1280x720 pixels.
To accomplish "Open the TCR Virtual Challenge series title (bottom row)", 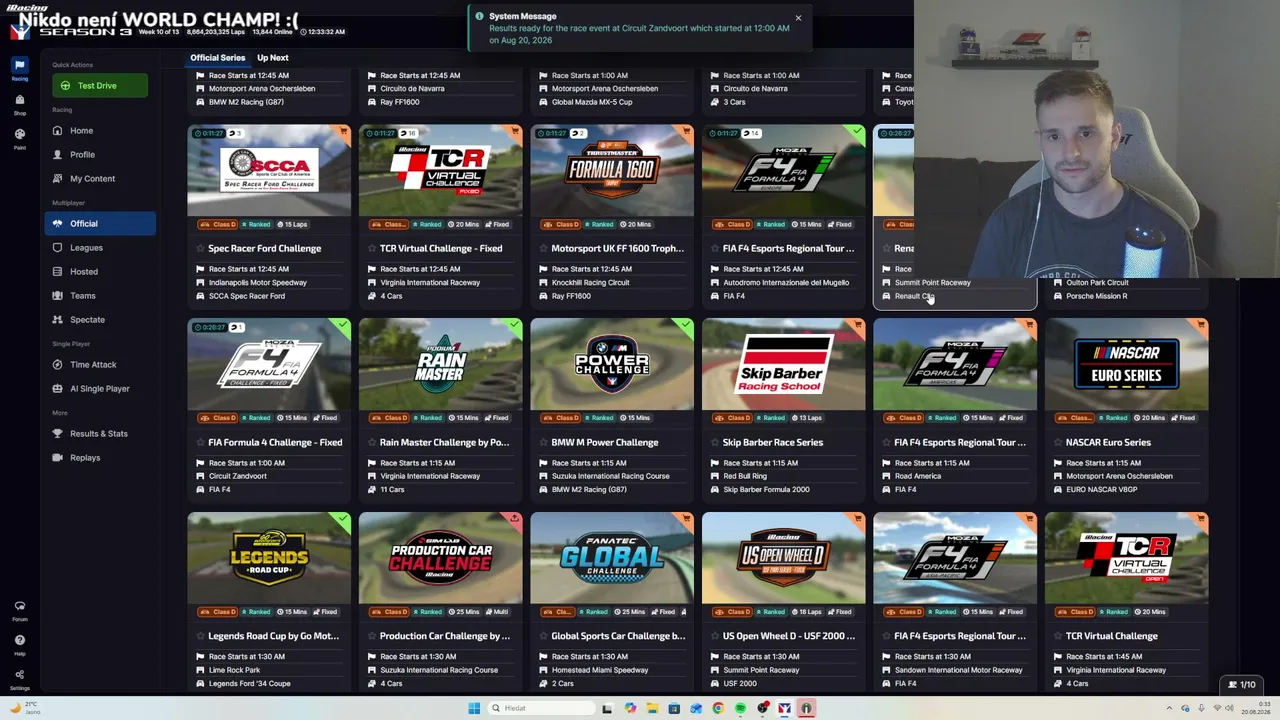I will point(1112,636).
